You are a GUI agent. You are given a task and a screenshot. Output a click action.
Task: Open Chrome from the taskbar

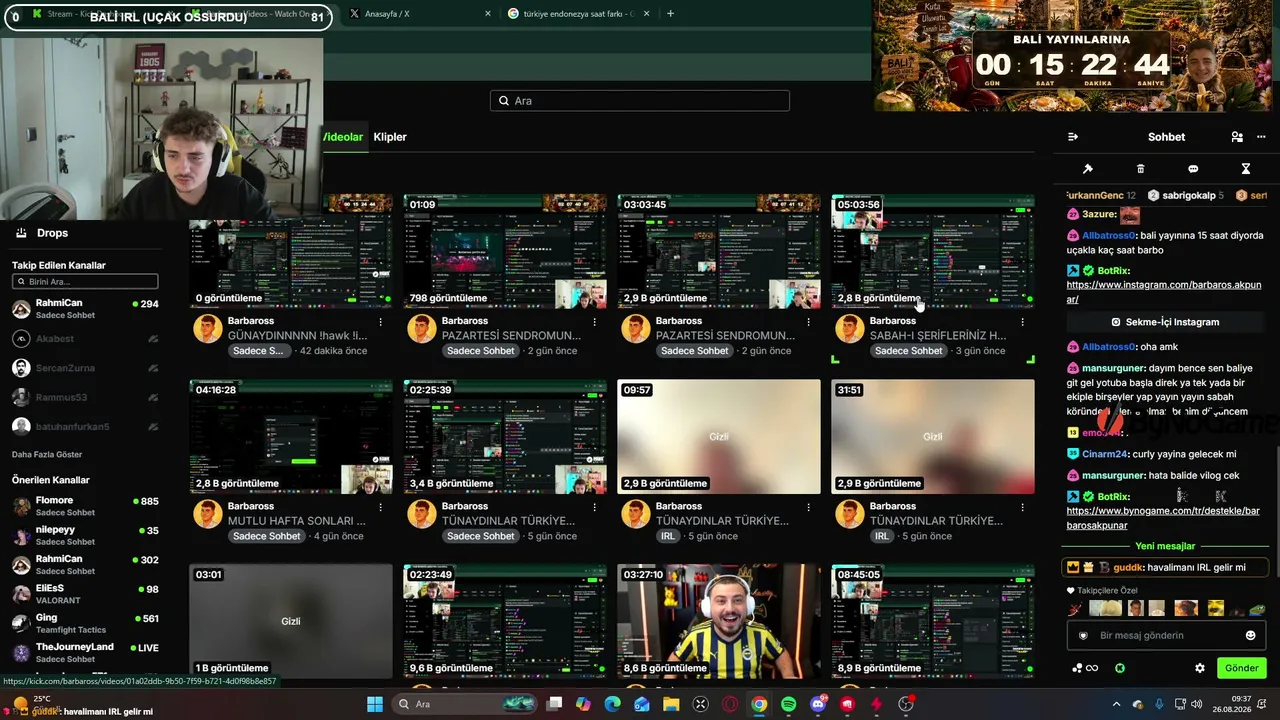[759, 704]
